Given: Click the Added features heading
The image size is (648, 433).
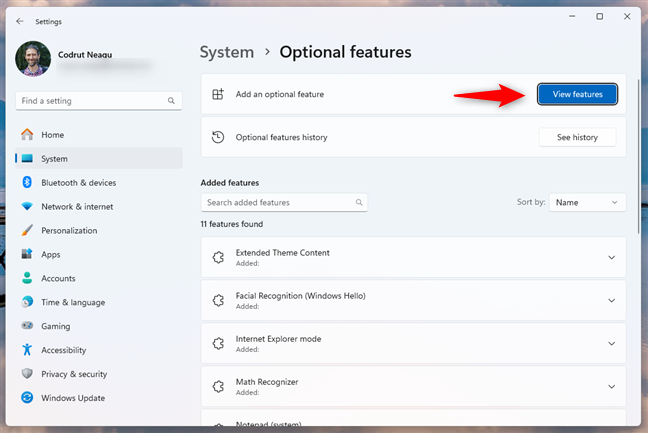Looking at the screenshot, I should (x=230, y=183).
